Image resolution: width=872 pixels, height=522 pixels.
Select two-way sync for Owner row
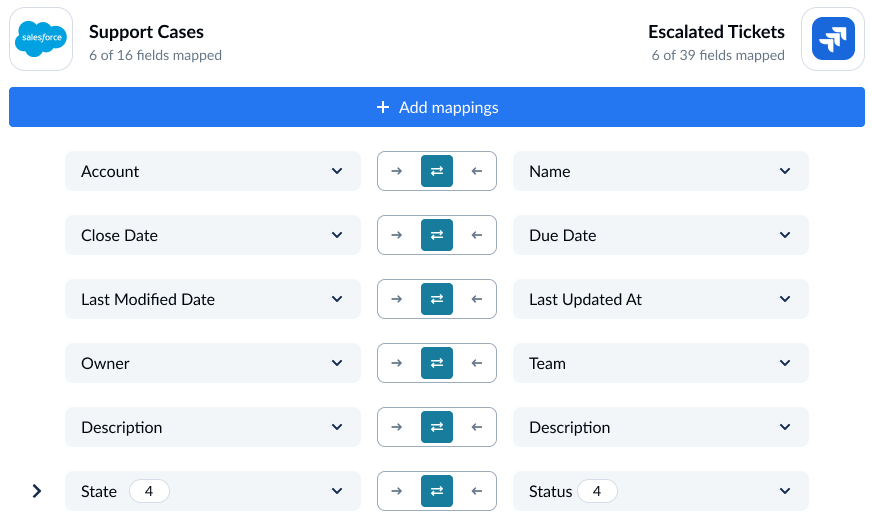click(437, 363)
